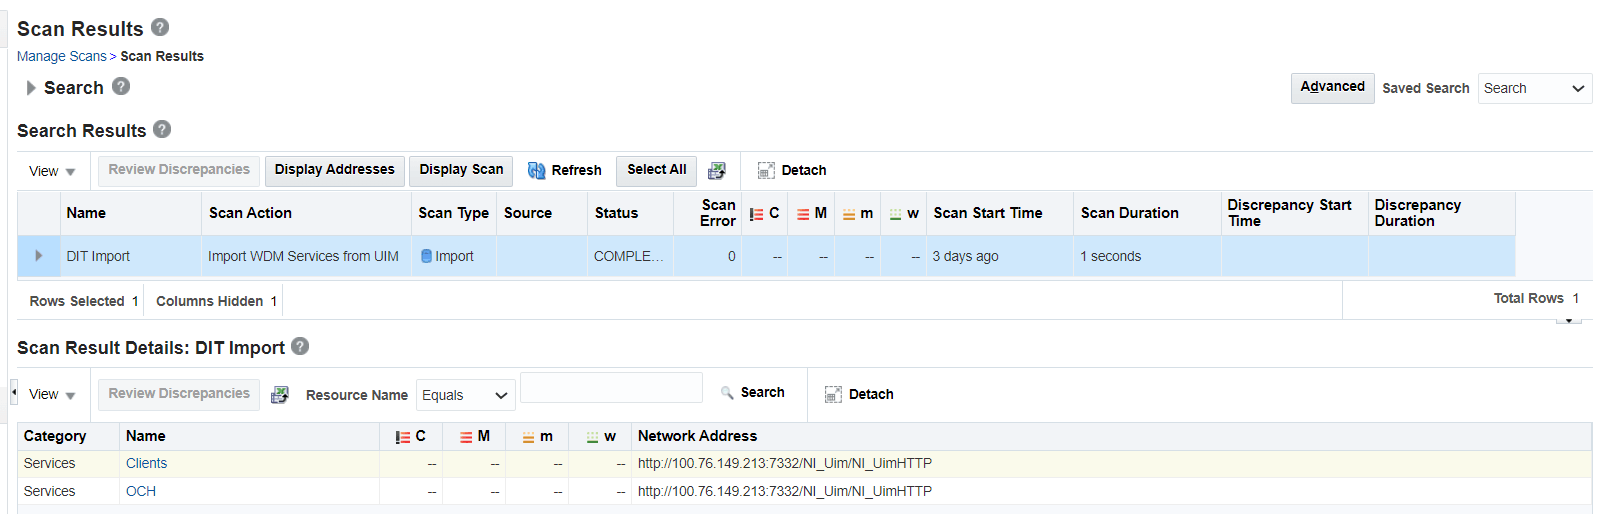Open the Clients service link
The image size is (1600, 514).
[x=146, y=463]
